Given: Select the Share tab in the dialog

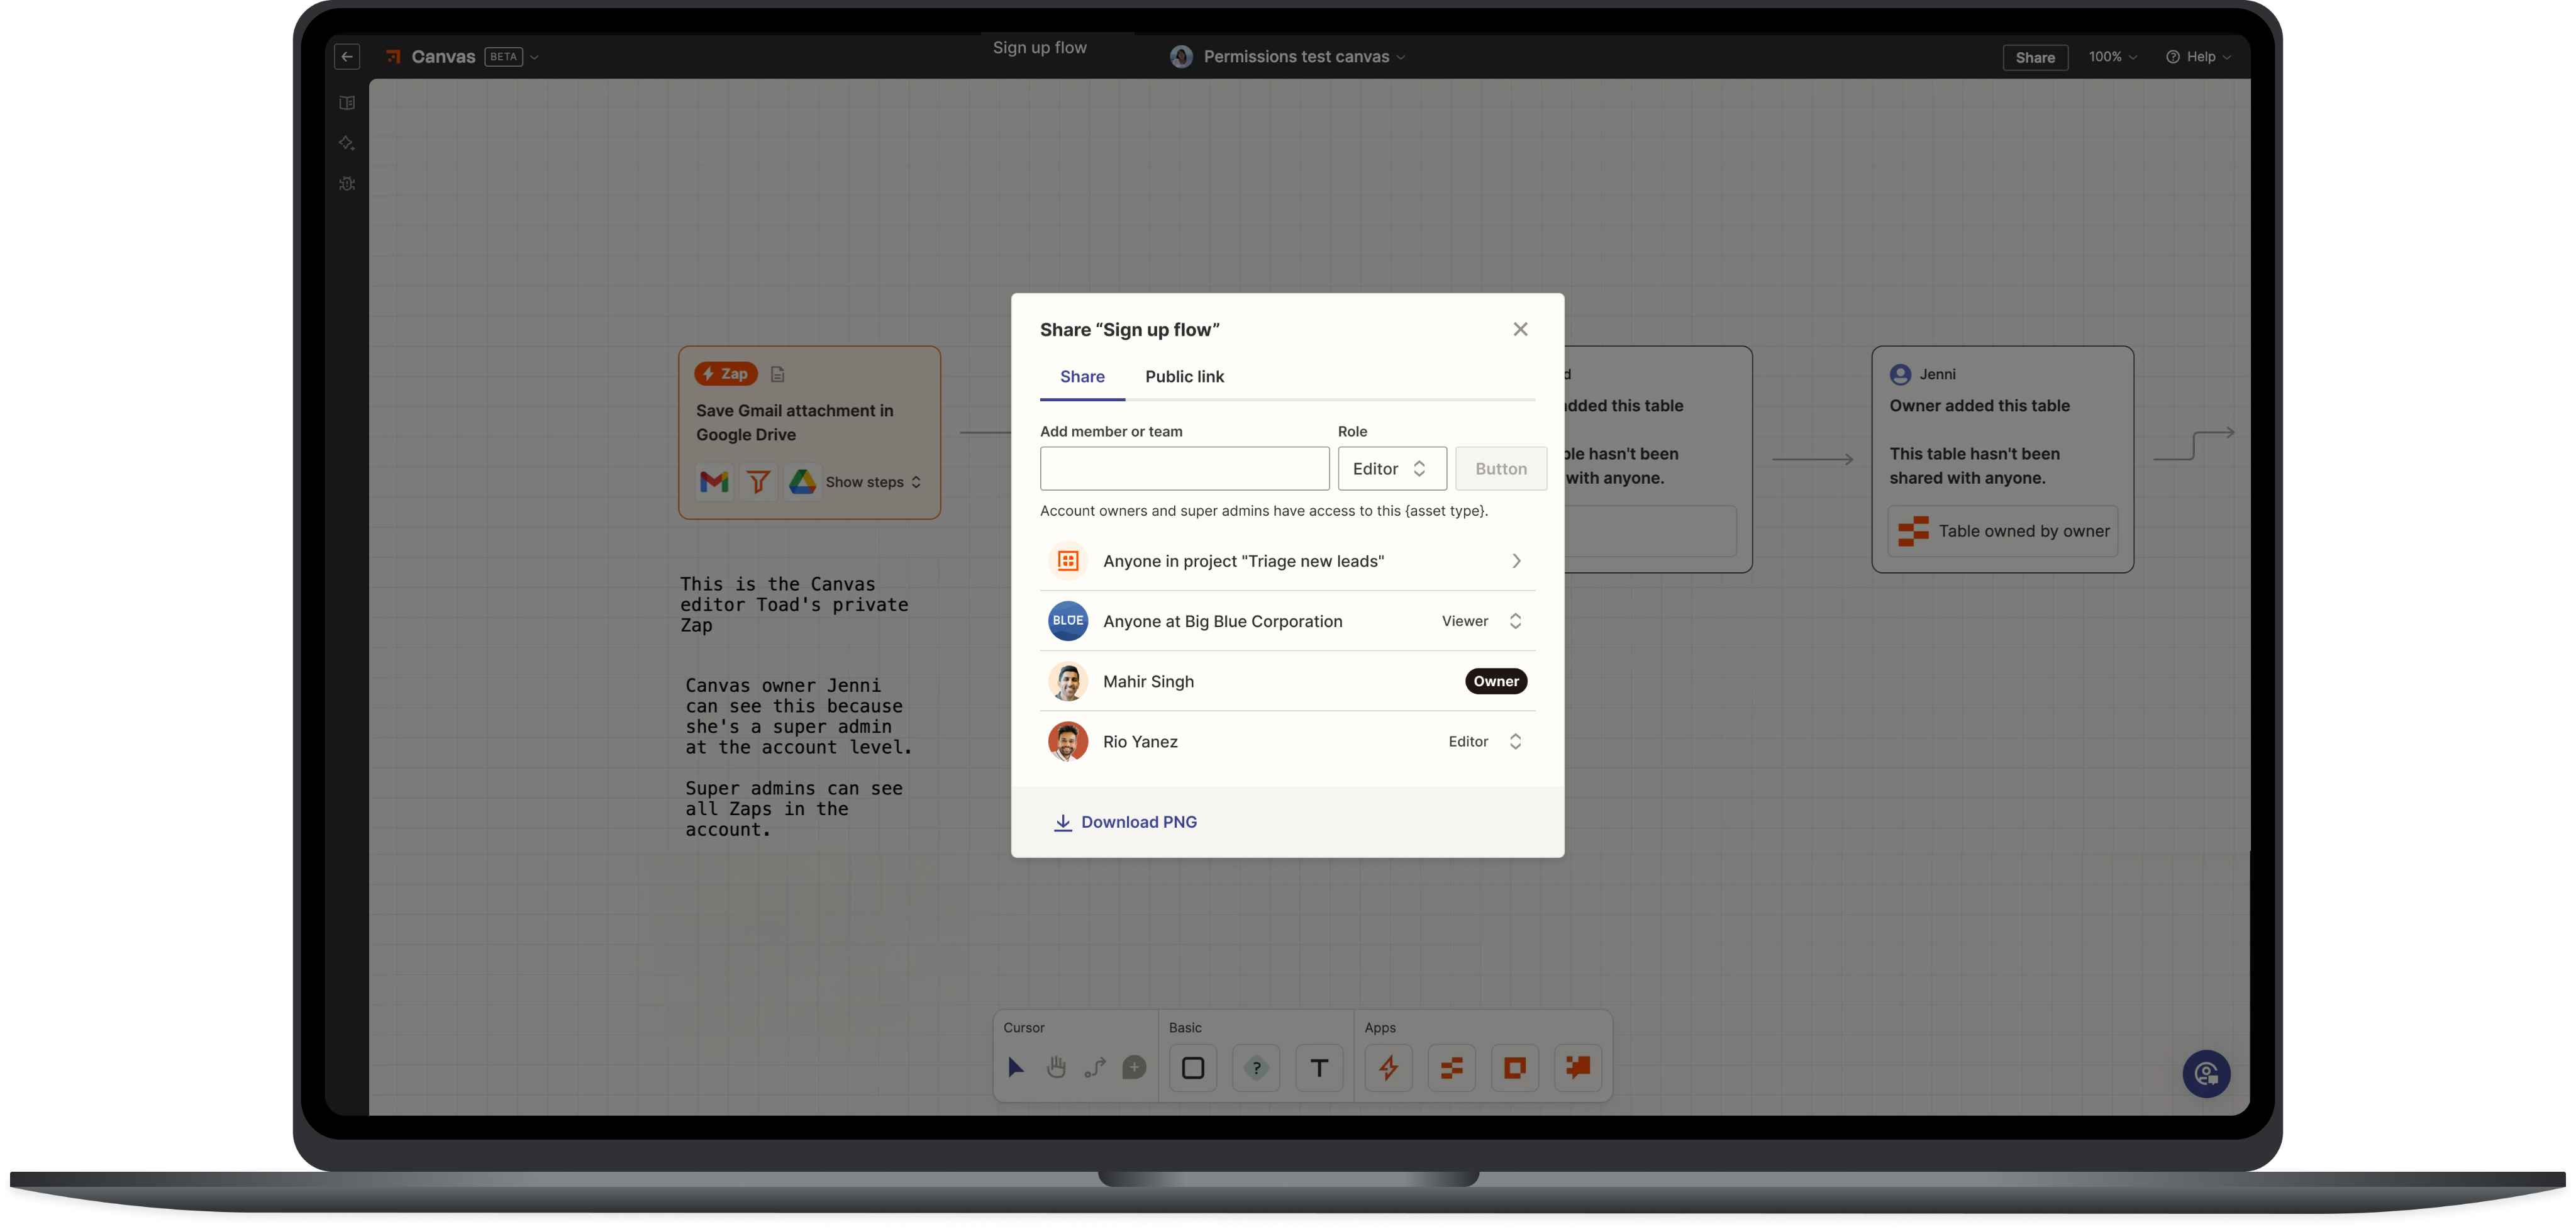Looking at the screenshot, I should (x=1082, y=377).
